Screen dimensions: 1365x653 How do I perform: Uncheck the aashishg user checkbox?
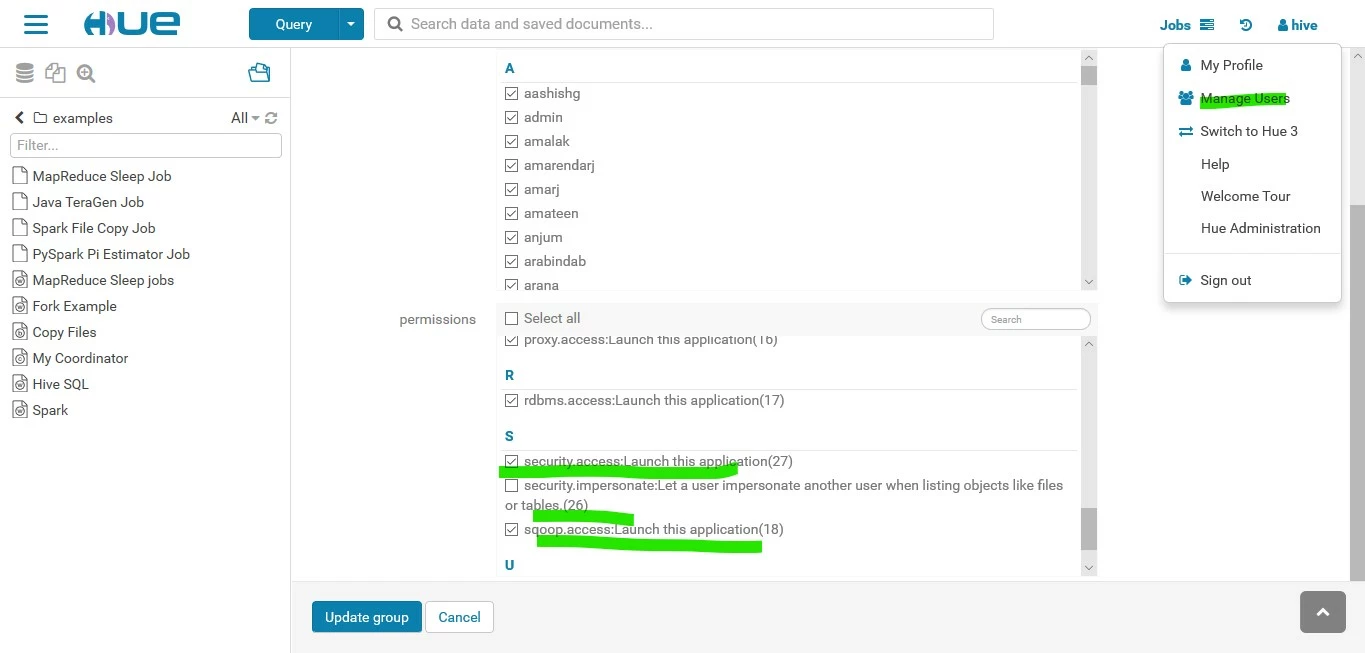pyautogui.click(x=512, y=94)
